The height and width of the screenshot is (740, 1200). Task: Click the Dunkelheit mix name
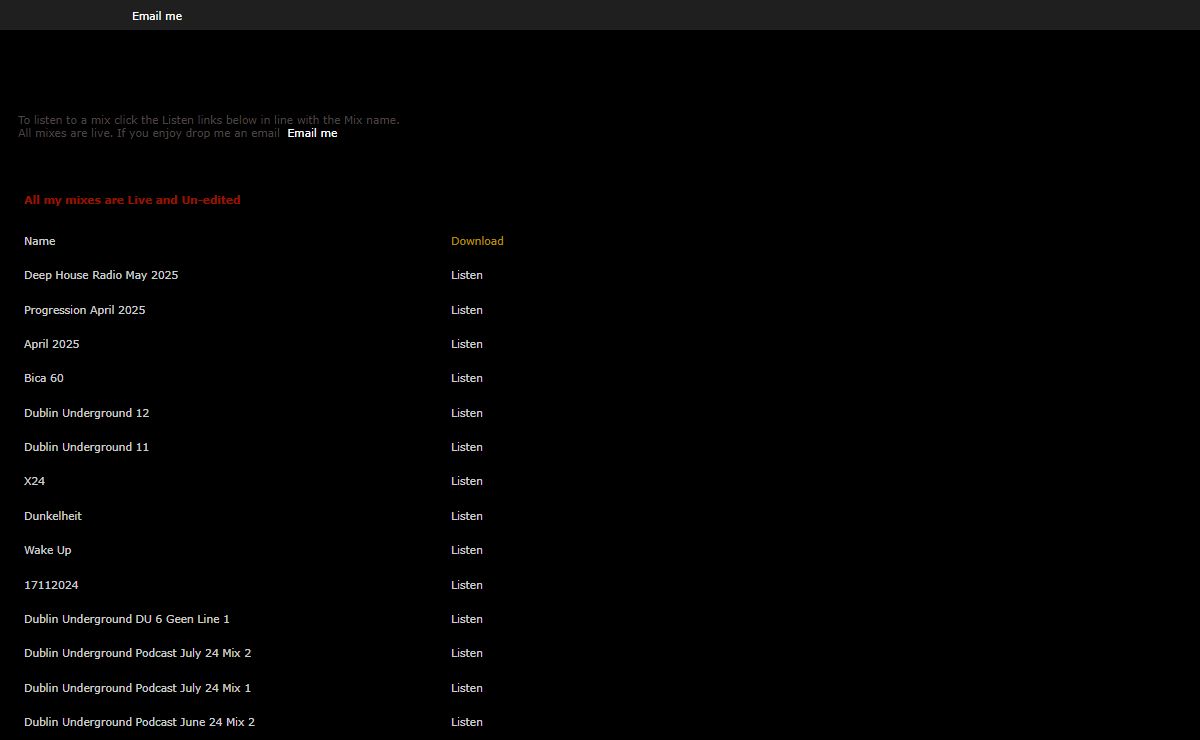click(x=53, y=516)
